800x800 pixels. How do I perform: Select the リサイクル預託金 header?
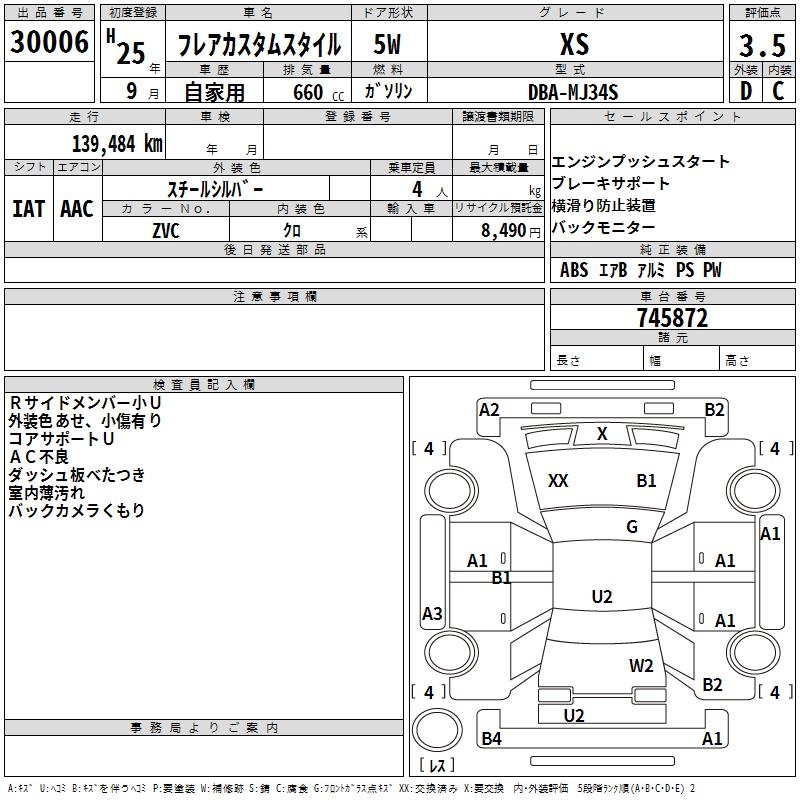498,208
